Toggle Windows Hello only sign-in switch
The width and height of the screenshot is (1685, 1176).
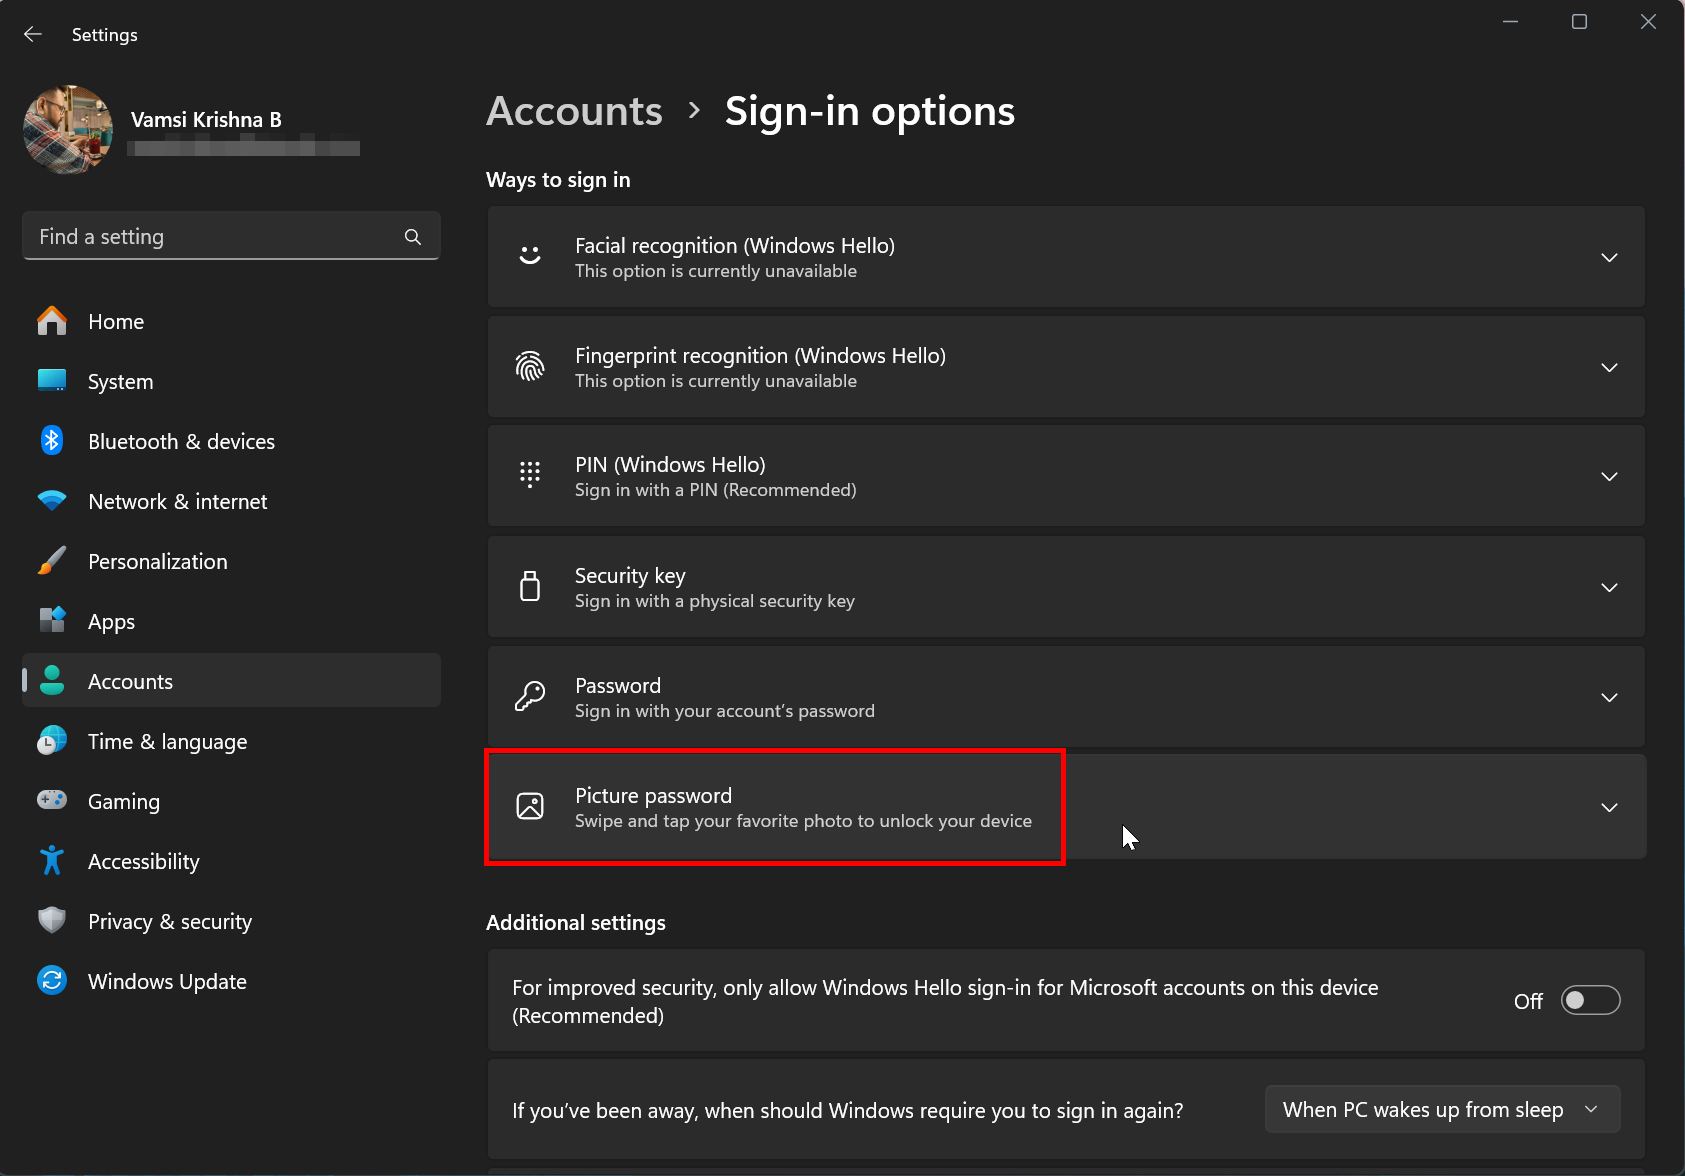[x=1590, y=1000]
